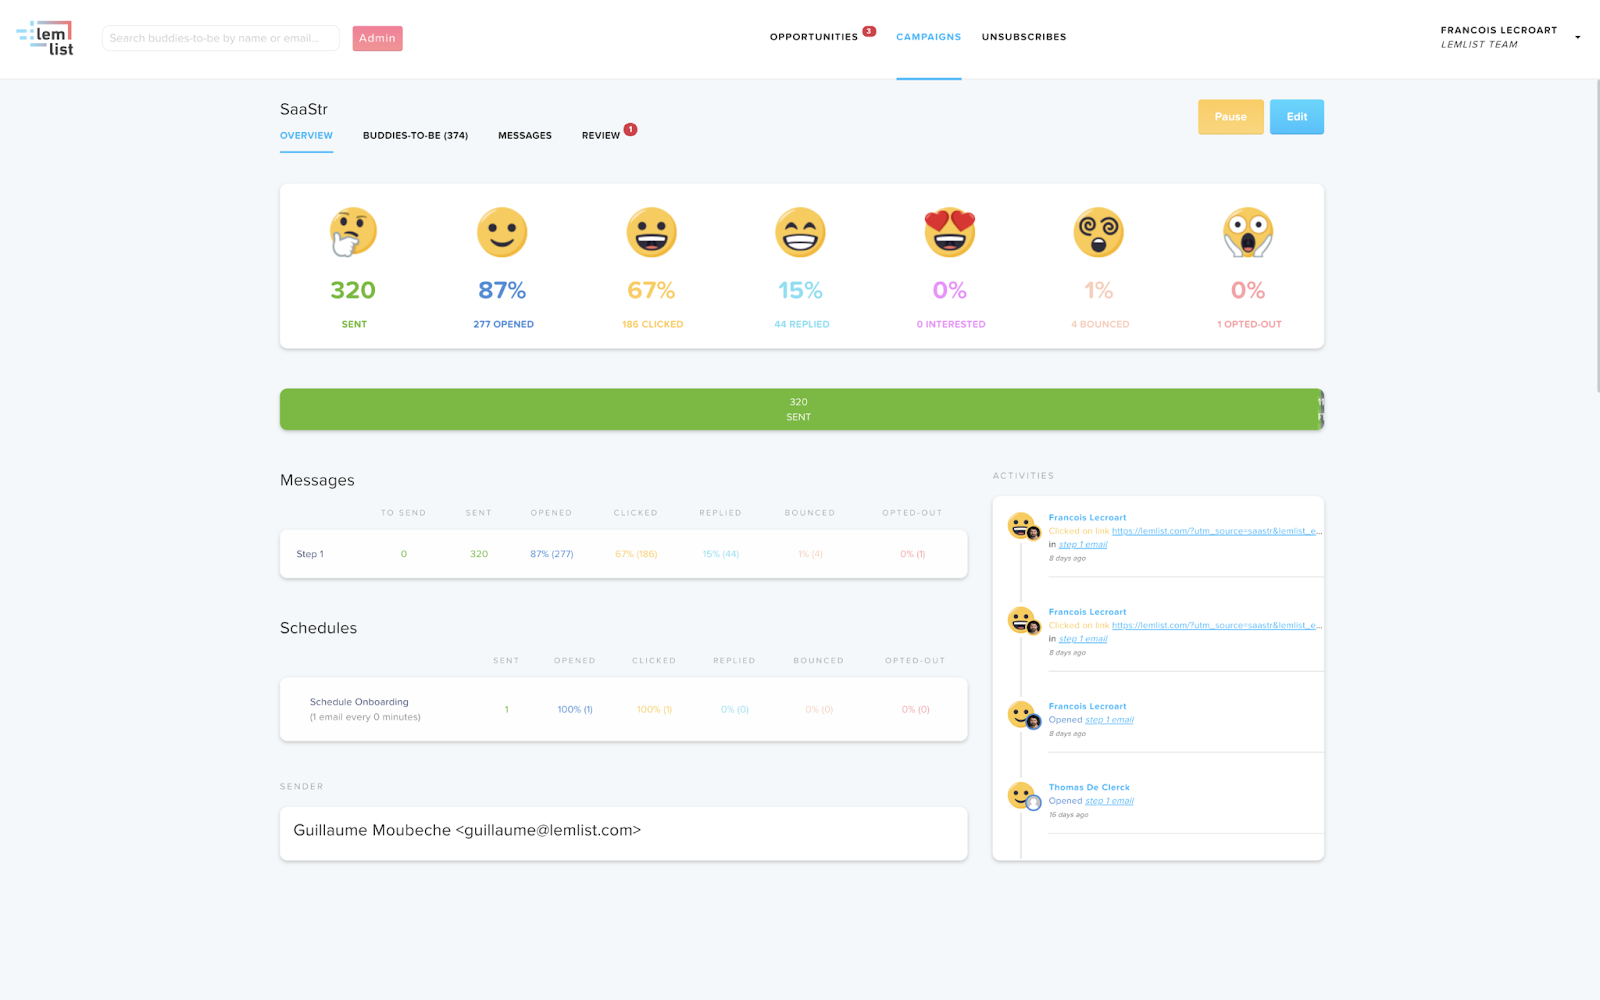Click the shocked Opted-out emoji
Screen dimensions: 1600x1000
(x=1248, y=232)
